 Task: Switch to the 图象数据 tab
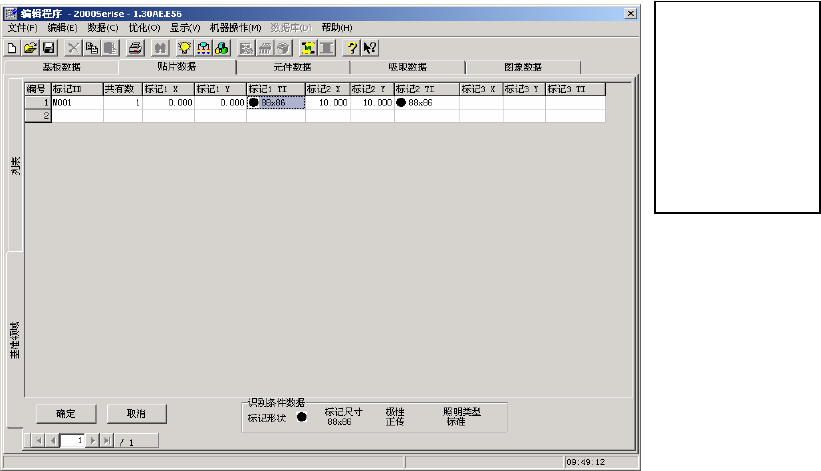point(523,67)
